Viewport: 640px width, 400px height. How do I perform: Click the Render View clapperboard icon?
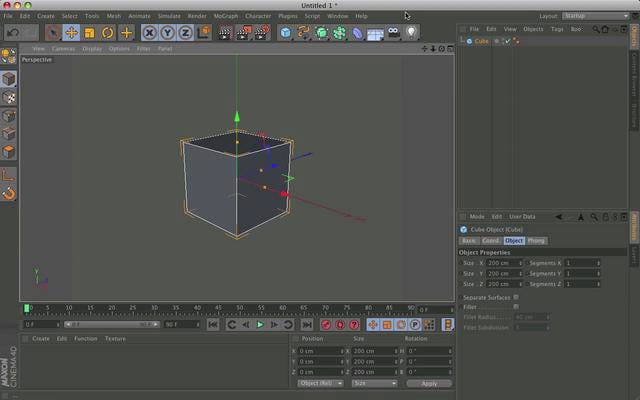pos(225,33)
